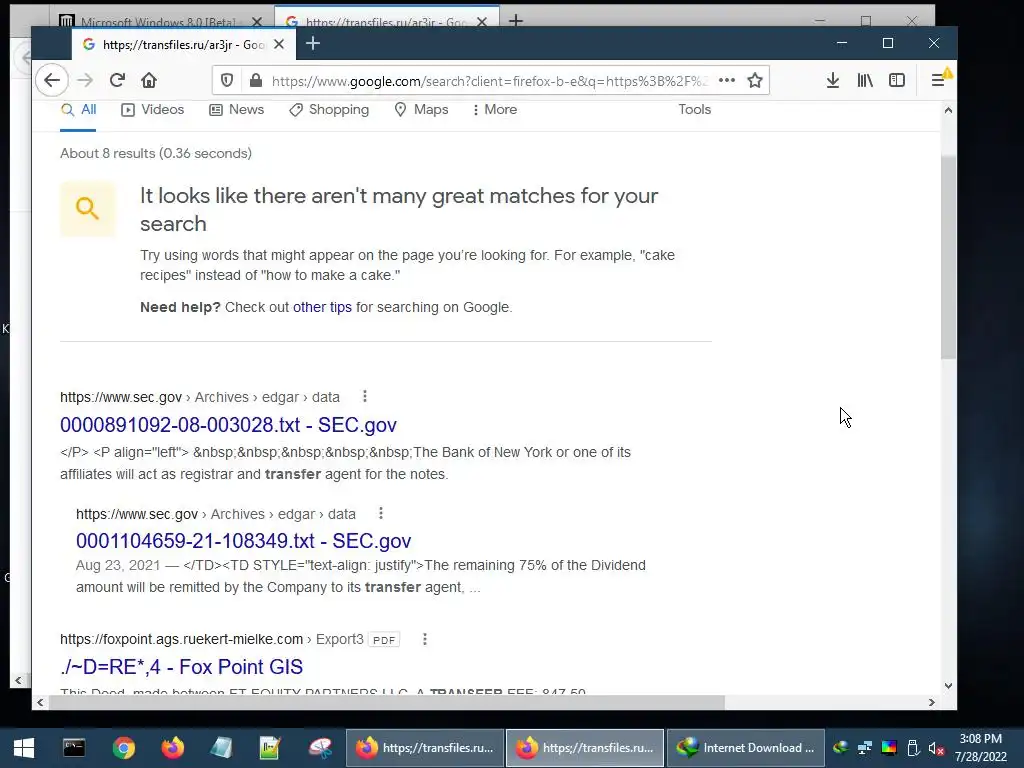Open the Library bookmarks history icon
The width and height of the screenshot is (1024, 768).
(x=865, y=80)
